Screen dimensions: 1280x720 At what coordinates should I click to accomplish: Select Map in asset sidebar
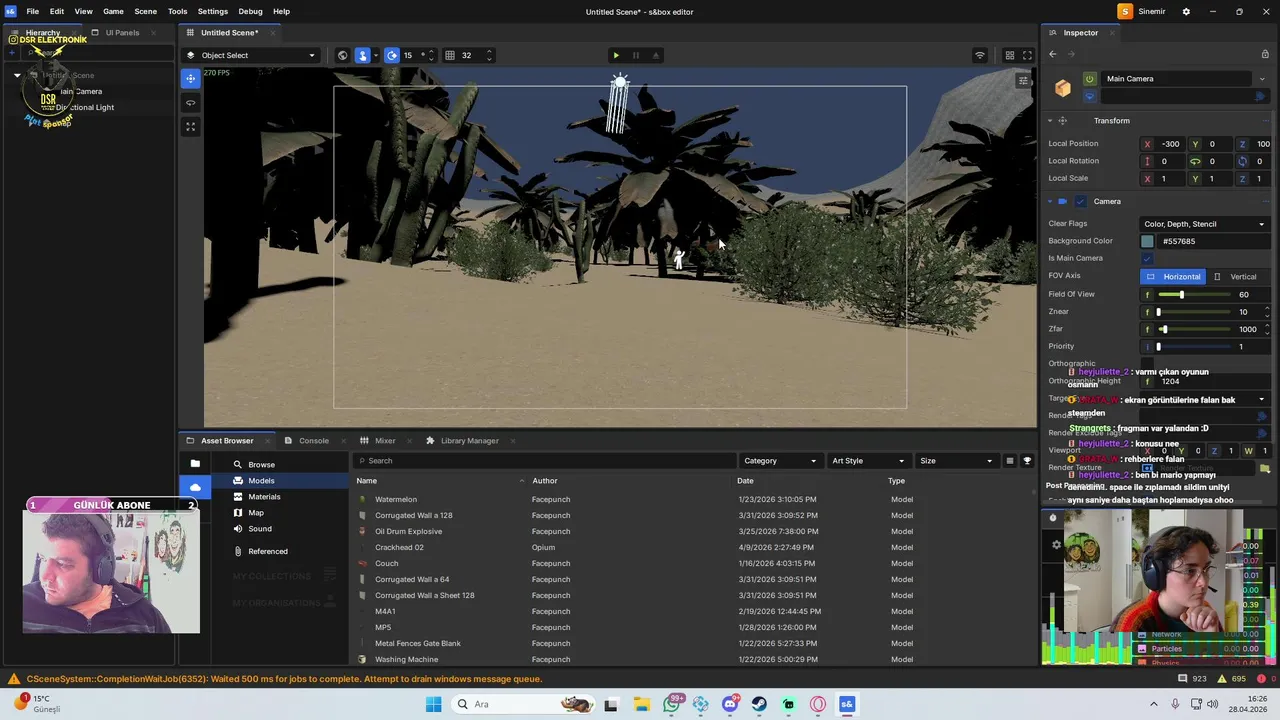pyautogui.click(x=256, y=513)
